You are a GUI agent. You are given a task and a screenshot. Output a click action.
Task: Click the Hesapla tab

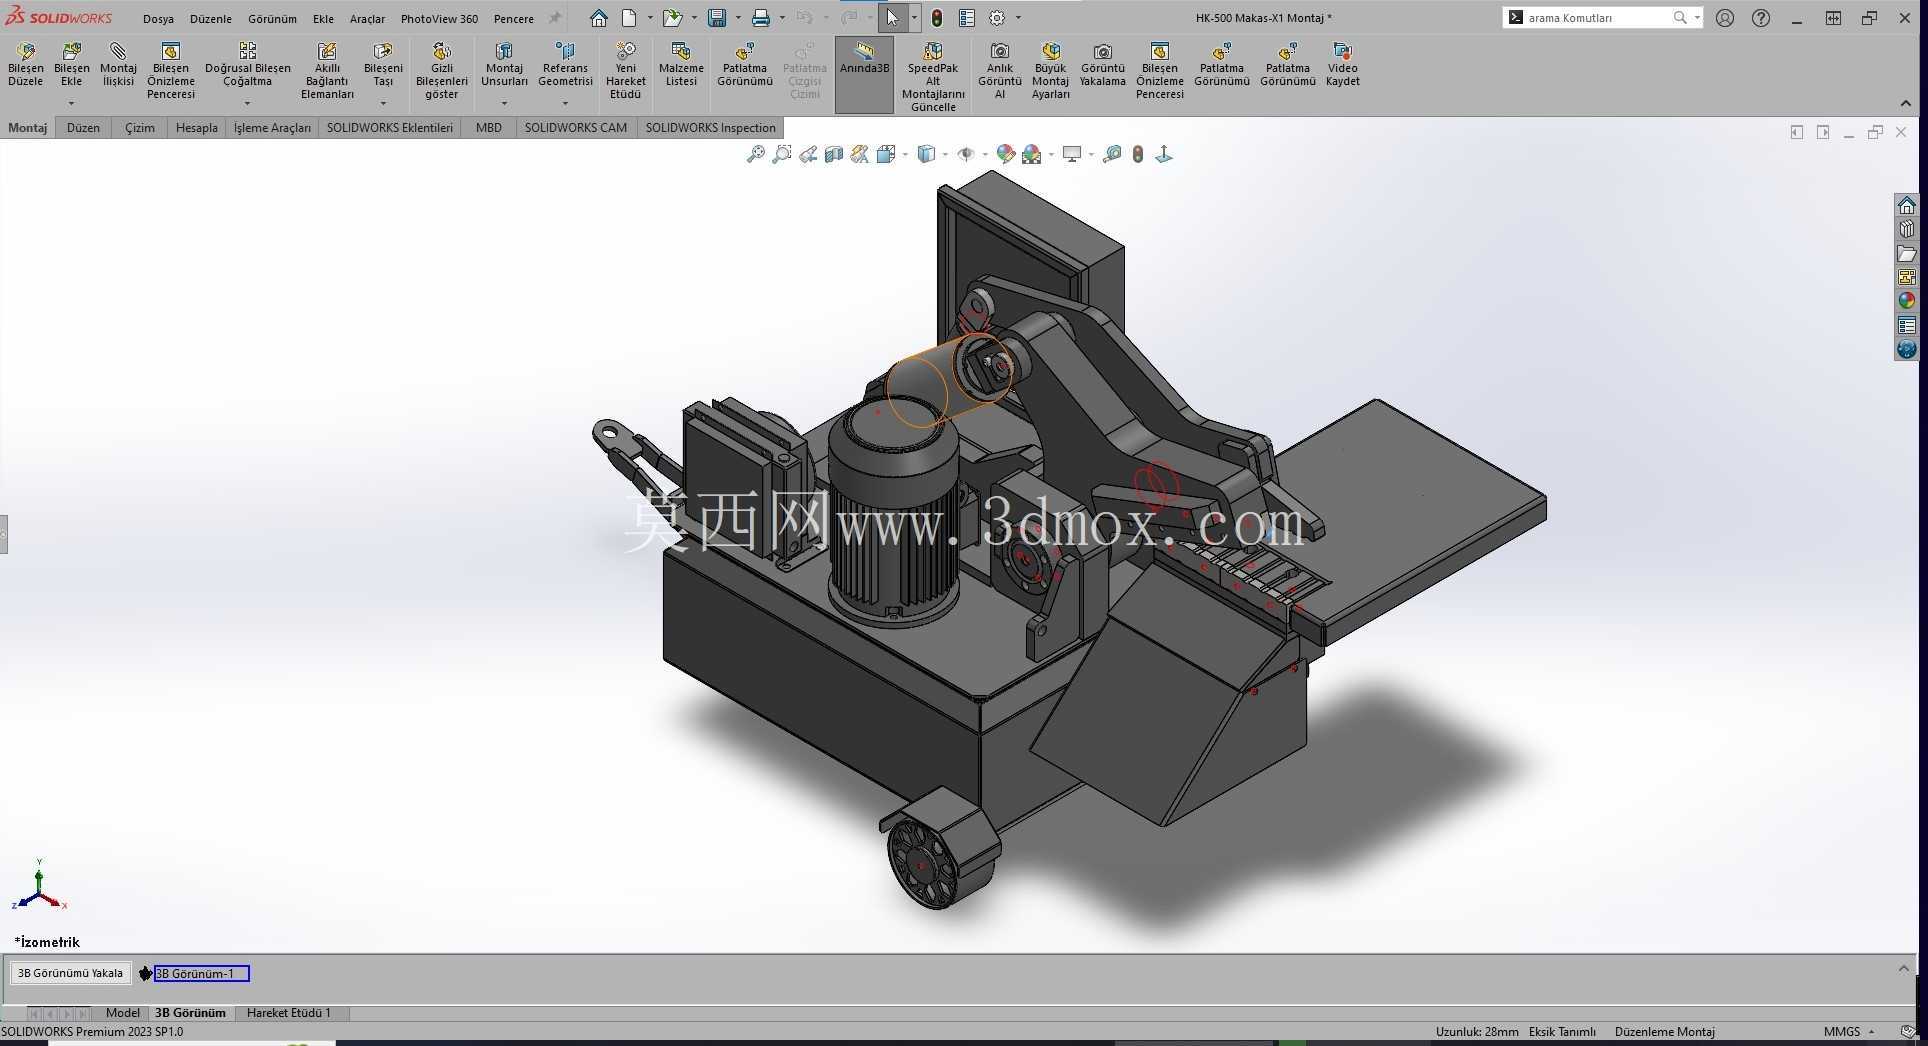[x=196, y=127]
